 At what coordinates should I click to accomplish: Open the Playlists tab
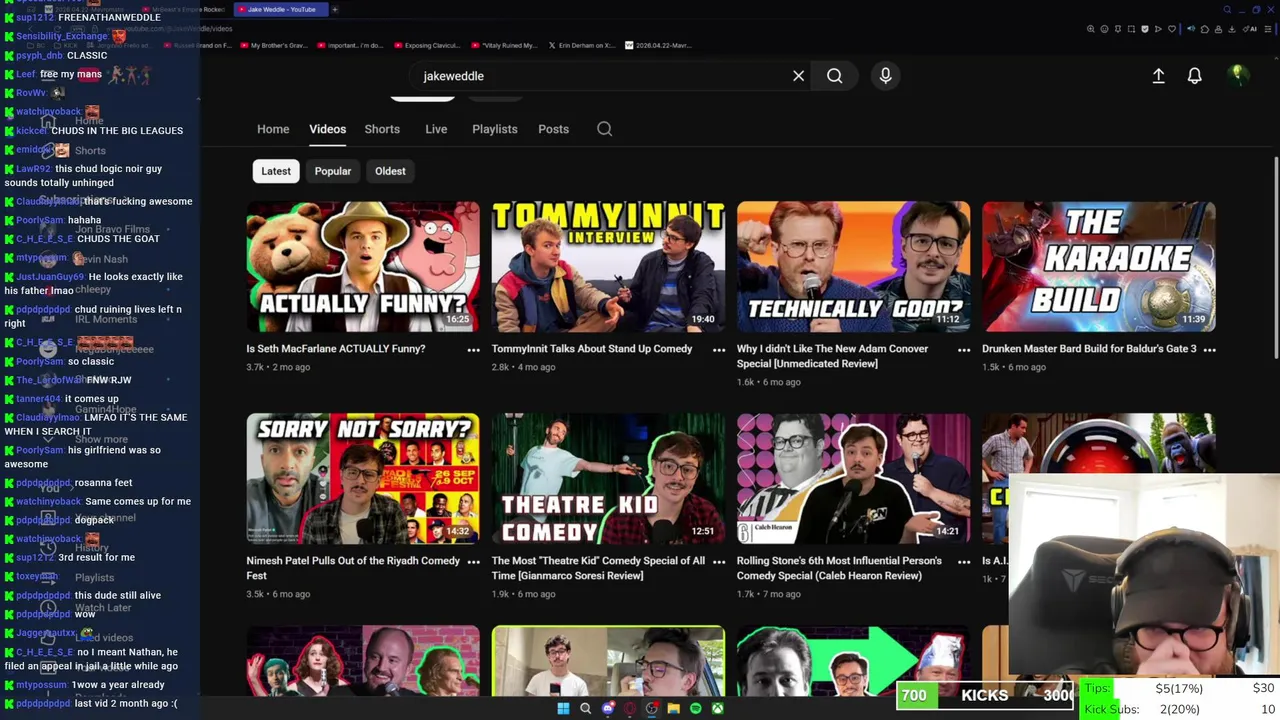(495, 129)
